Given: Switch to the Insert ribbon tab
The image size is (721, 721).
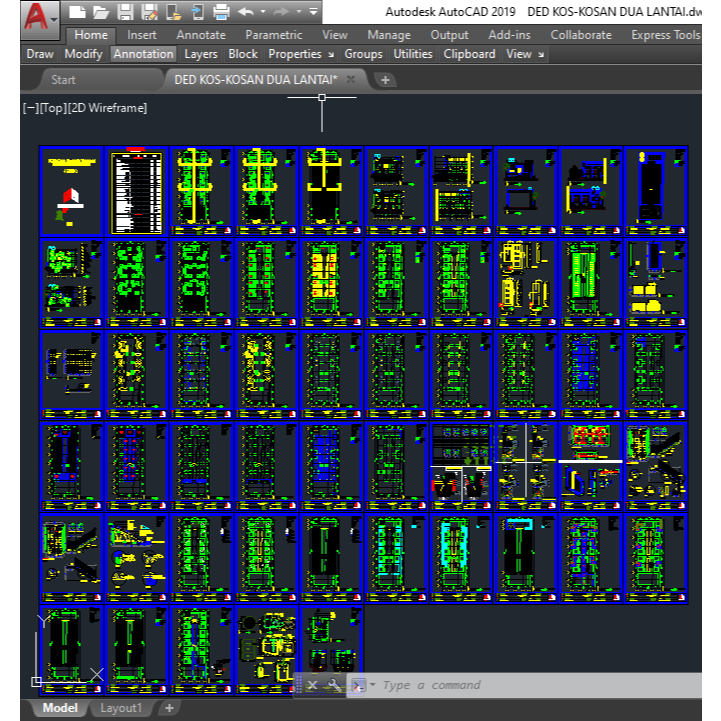Looking at the screenshot, I should [x=142, y=35].
